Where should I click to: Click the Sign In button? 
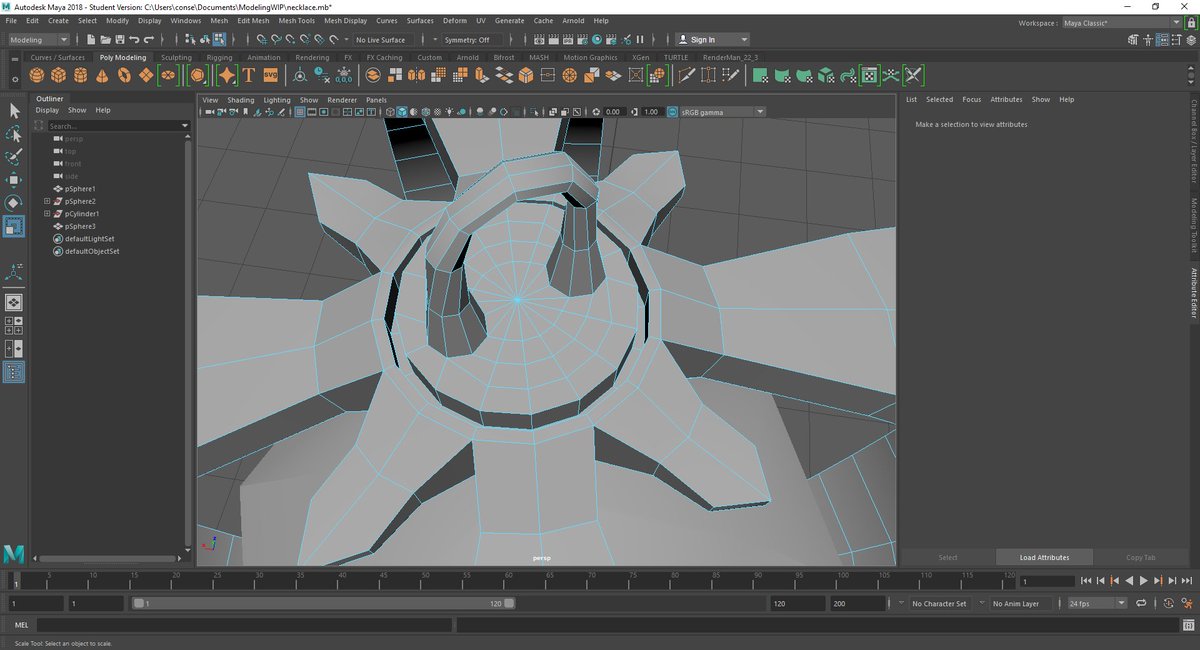(703, 40)
